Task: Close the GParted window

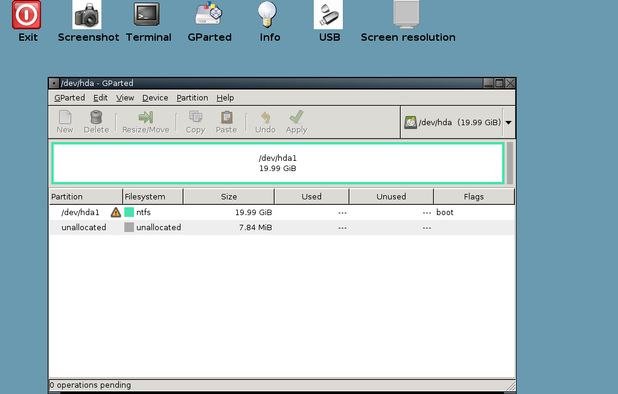Action: click(x=510, y=83)
